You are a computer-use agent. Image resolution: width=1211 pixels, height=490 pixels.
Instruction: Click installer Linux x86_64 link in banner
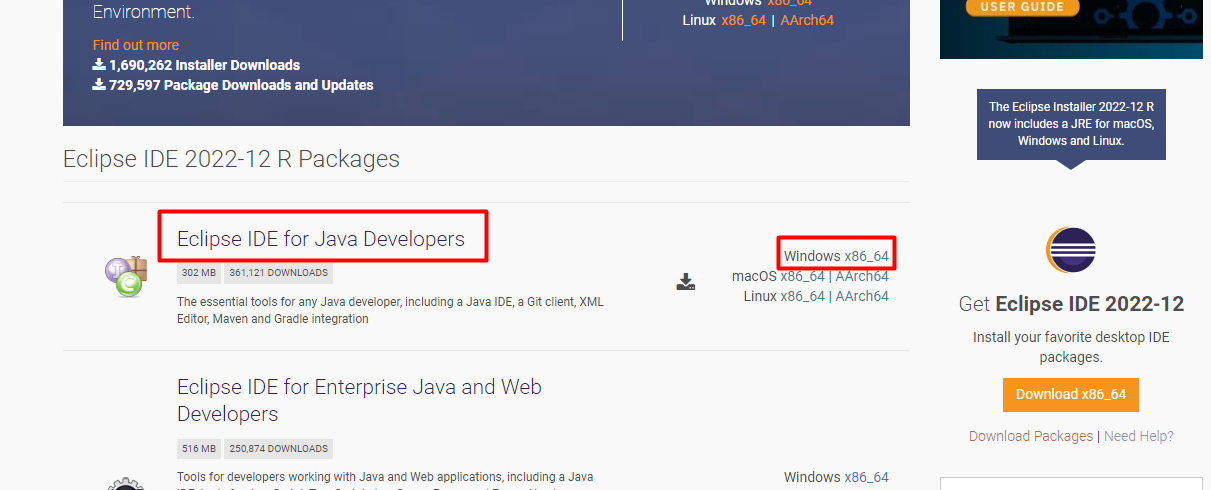pos(743,20)
